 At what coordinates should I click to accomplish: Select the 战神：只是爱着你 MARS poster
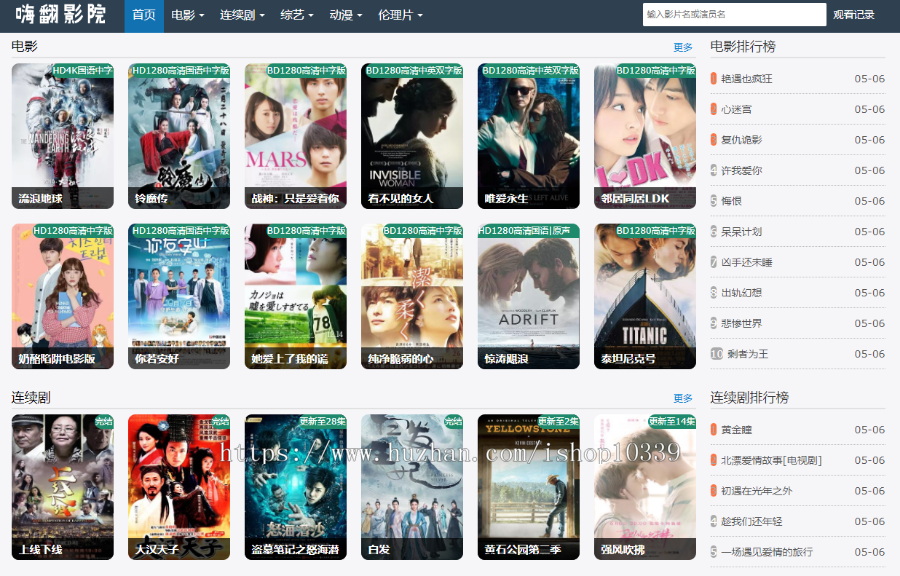[x=296, y=135]
